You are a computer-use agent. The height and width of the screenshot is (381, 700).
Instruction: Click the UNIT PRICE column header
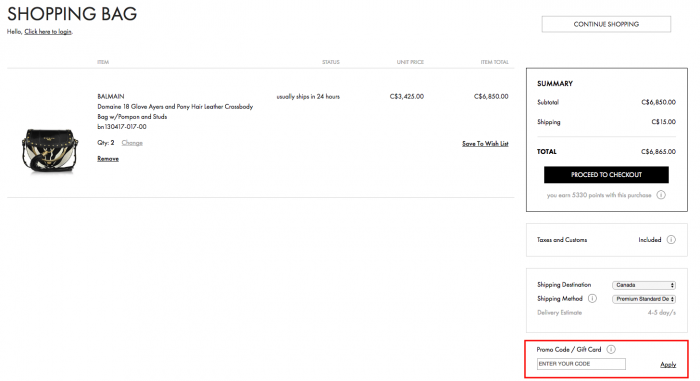pyautogui.click(x=410, y=62)
